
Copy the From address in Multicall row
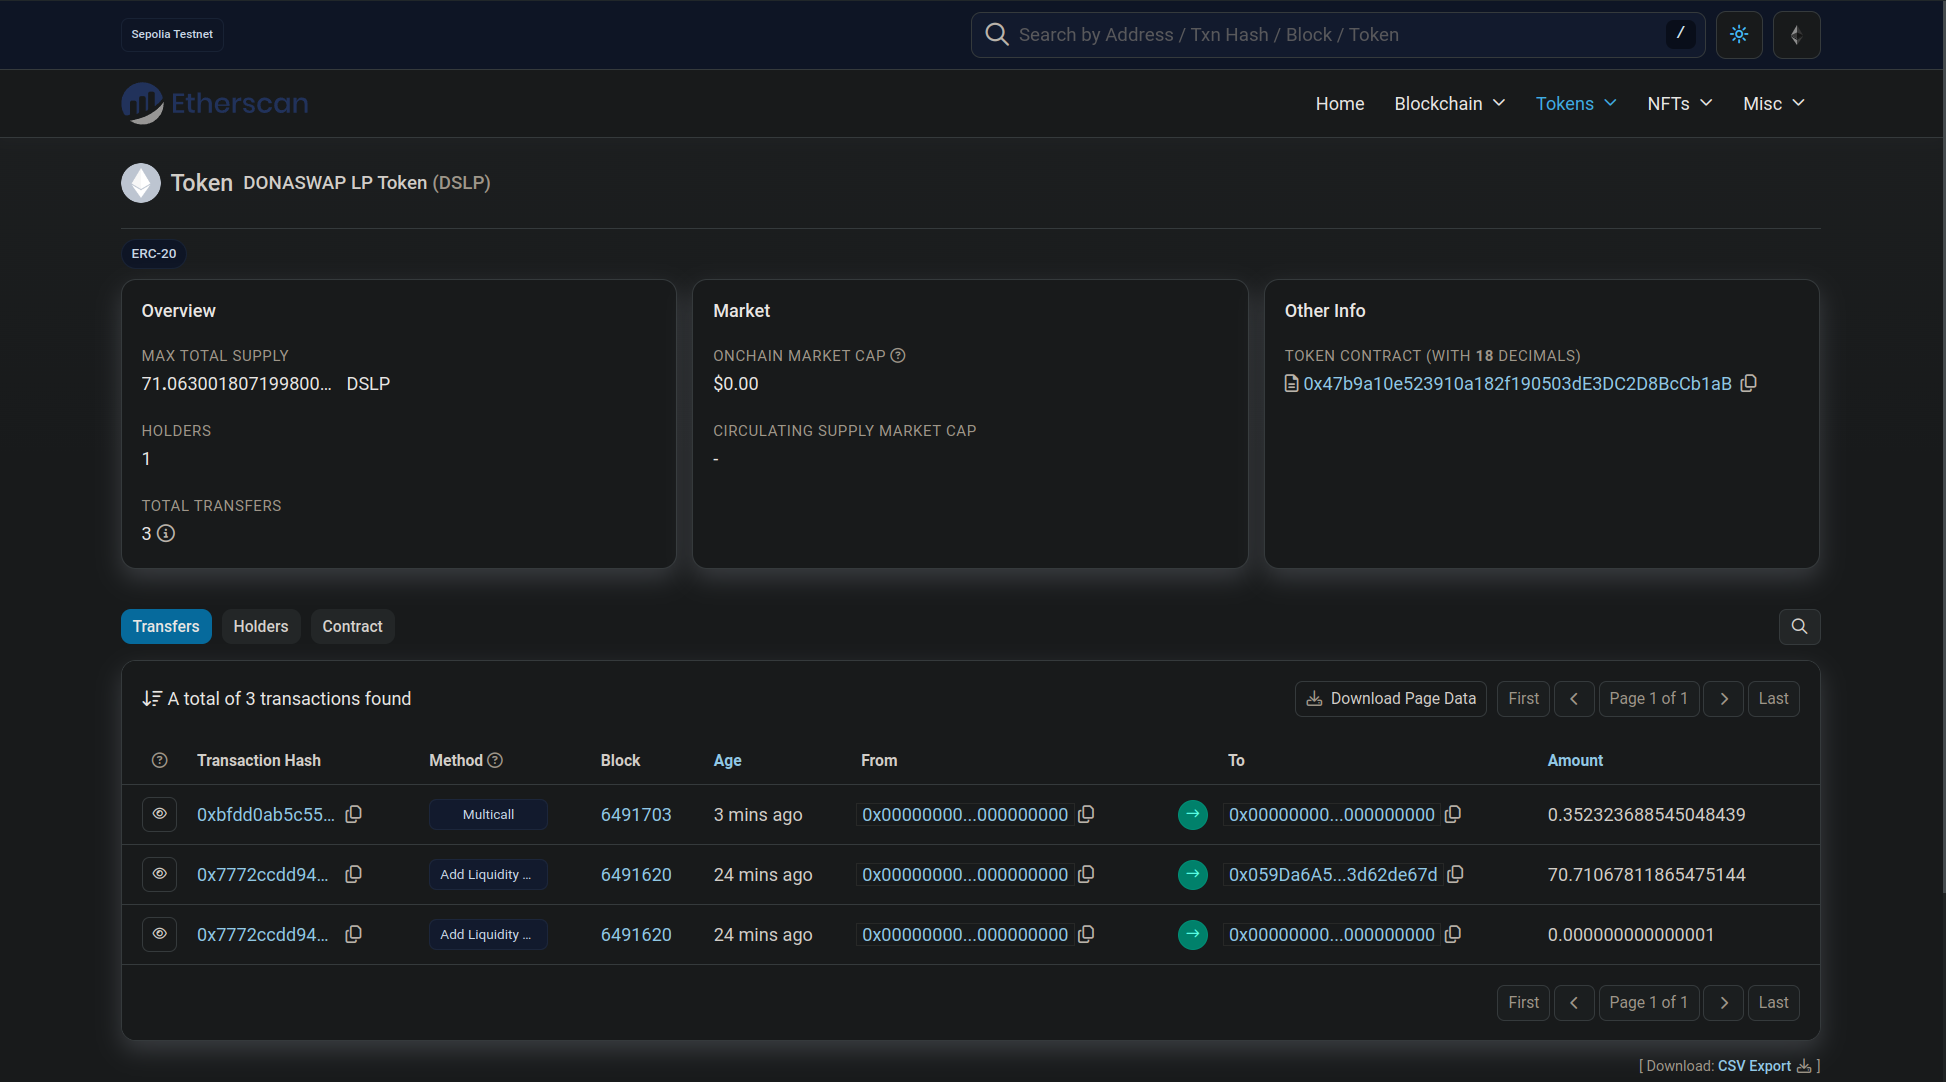pos(1086,815)
